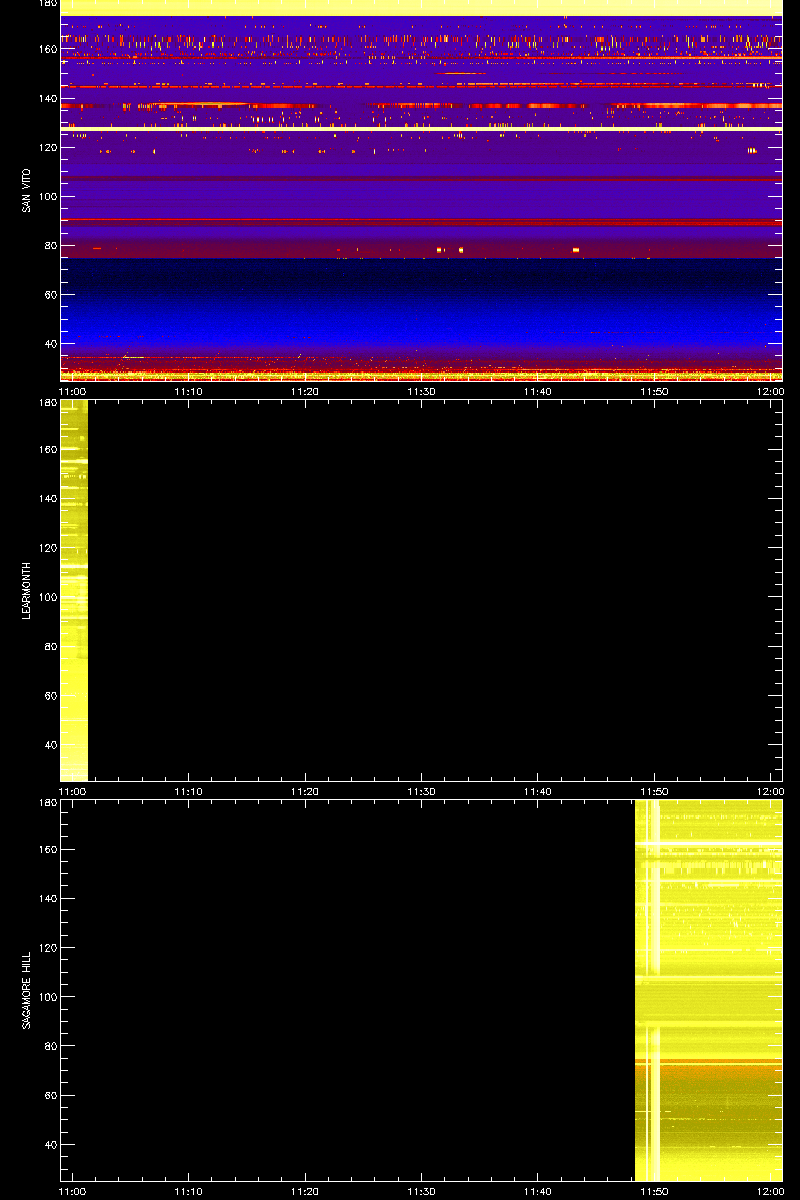800x1200 pixels.
Task: Click the 140 frequency label on San Vito axis
Action: pyautogui.click(x=48, y=98)
